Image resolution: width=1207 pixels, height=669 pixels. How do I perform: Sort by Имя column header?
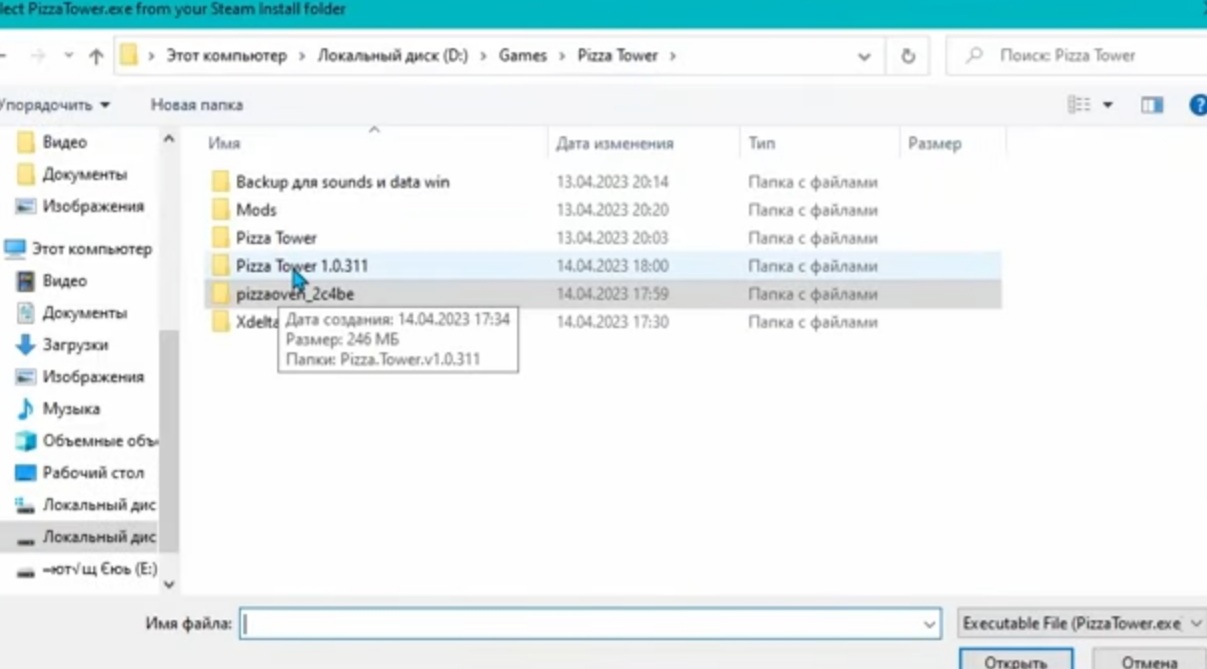pyautogui.click(x=224, y=144)
